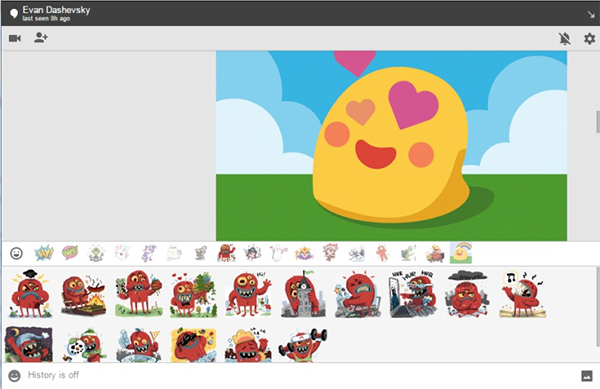The height and width of the screenshot is (389, 600).
Task: Send the angry monster with storm cloud sticker
Action: pyautogui.click(x=30, y=293)
